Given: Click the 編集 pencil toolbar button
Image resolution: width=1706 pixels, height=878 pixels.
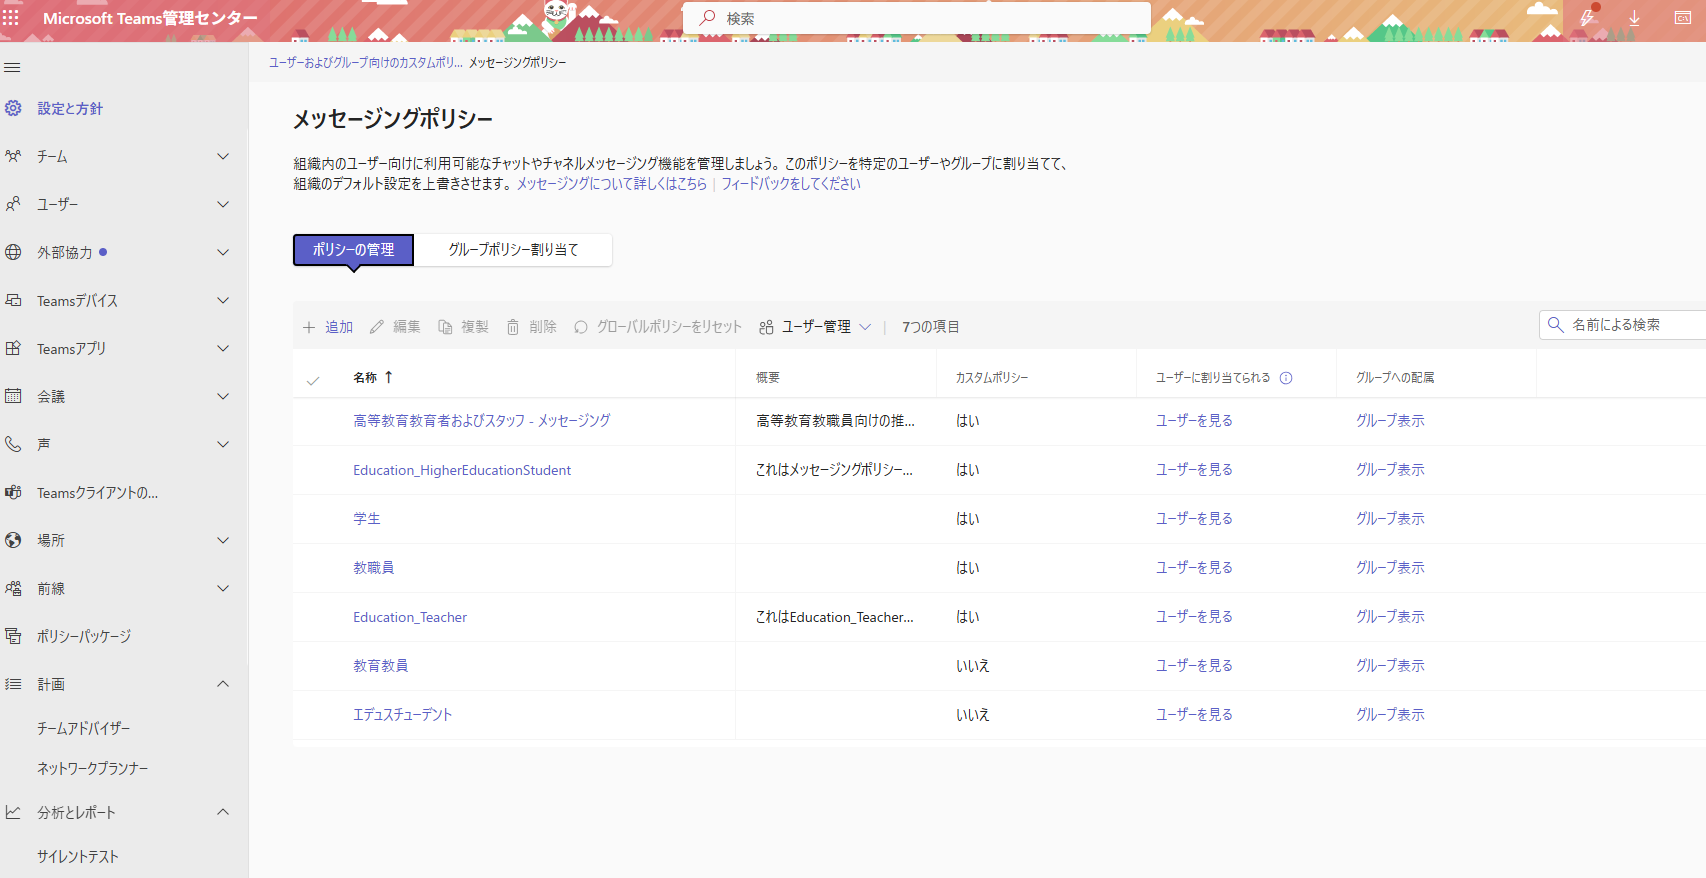Looking at the screenshot, I should point(395,327).
